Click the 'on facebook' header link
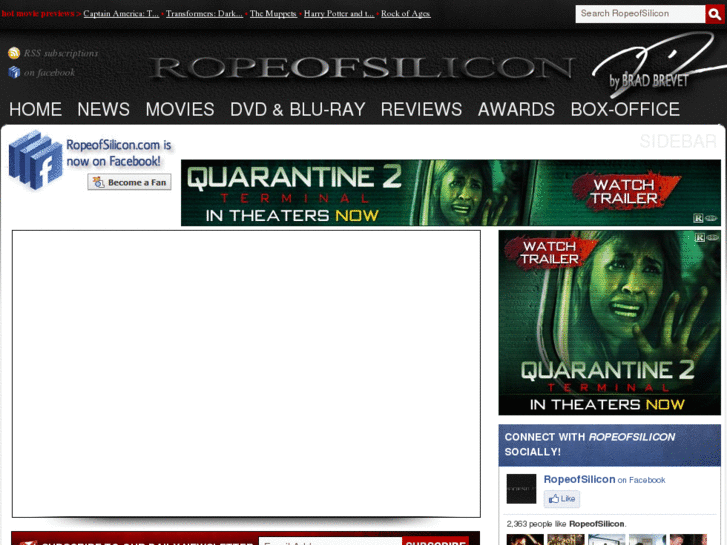 [49, 73]
